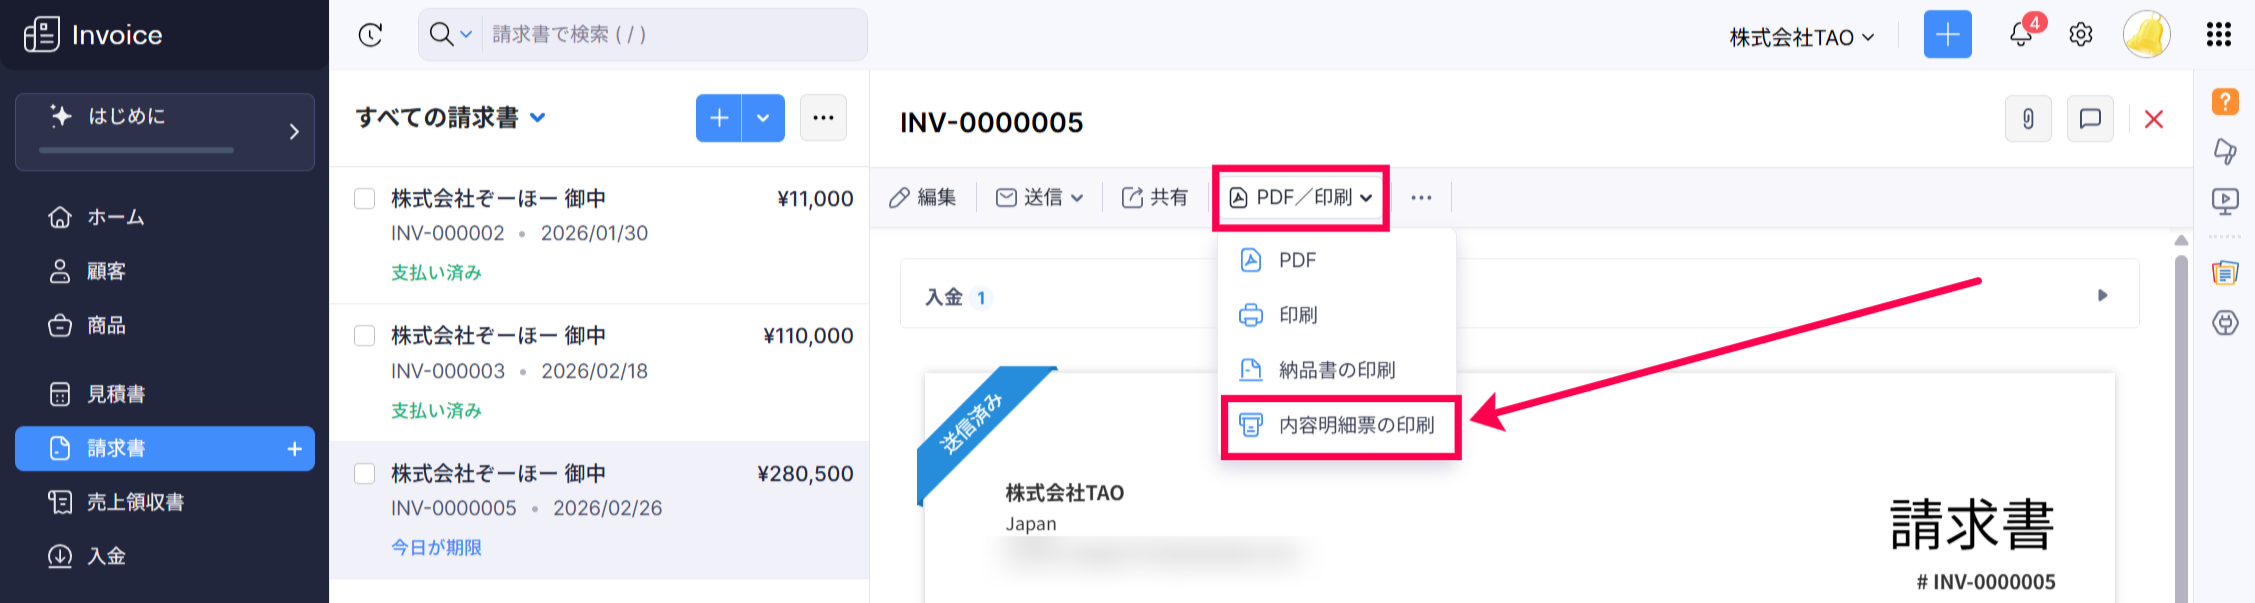This screenshot has height=603, width=2255.
Task: Open the settings gear icon
Action: (x=2081, y=35)
